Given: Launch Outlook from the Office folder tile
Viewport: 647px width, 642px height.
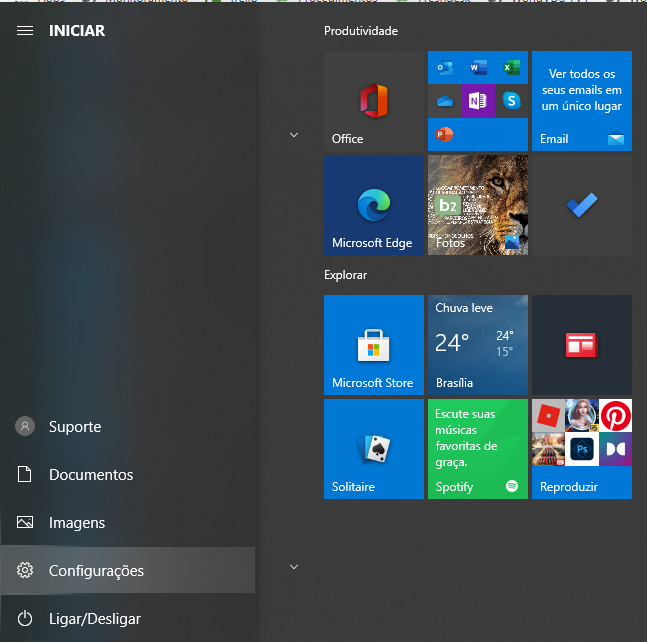Looking at the screenshot, I should coord(444,67).
